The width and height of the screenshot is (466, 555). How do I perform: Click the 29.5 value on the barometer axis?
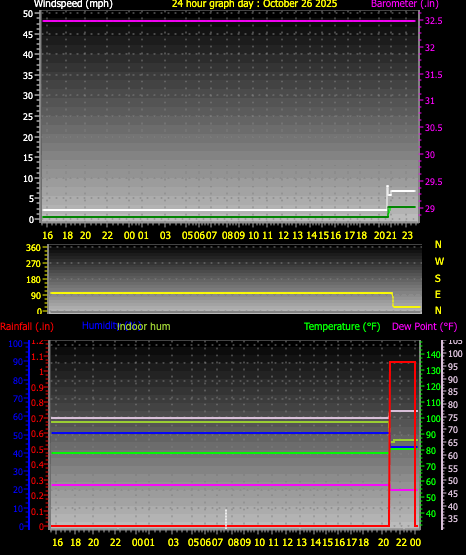434,182
